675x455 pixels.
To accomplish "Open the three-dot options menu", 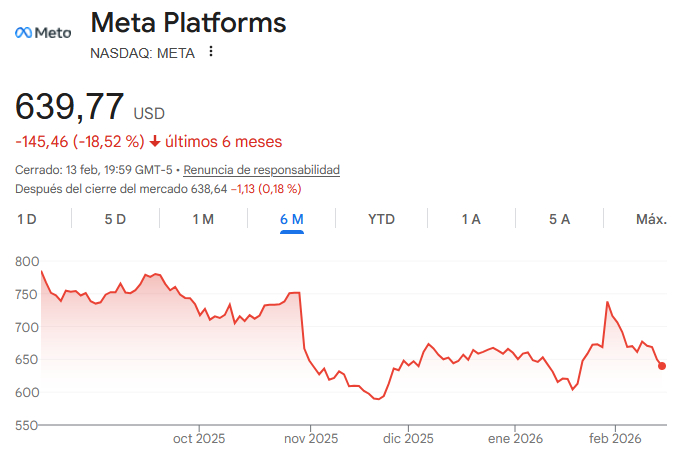I will [x=210, y=52].
